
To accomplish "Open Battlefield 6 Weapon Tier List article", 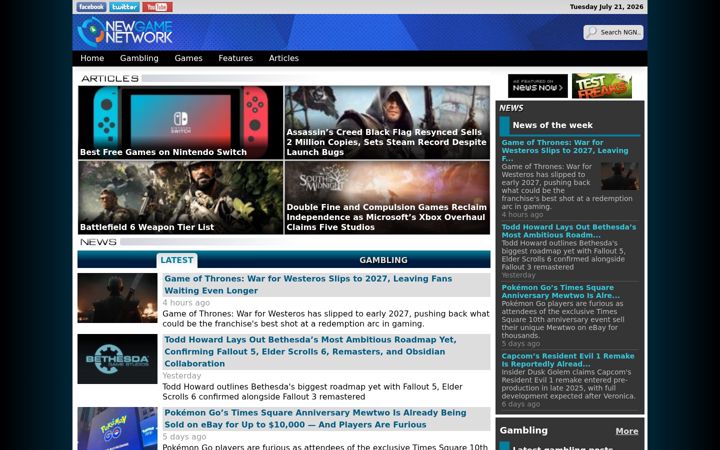I will [x=180, y=197].
